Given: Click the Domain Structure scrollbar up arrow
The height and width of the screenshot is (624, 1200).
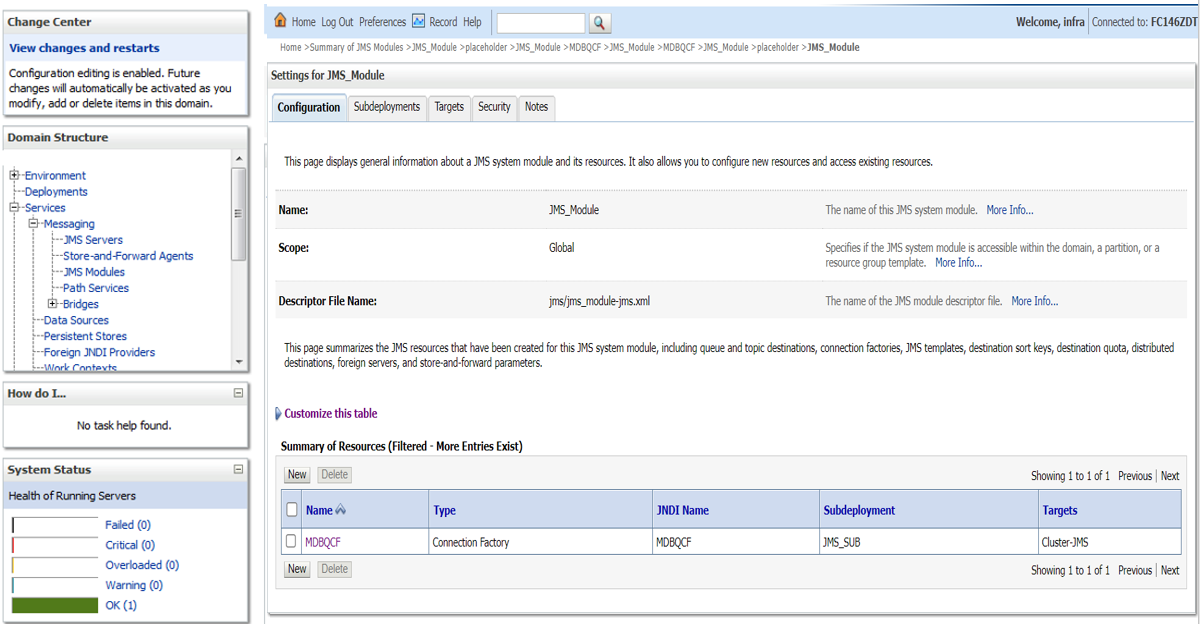Looking at the screenshot, I should point(238,159).
